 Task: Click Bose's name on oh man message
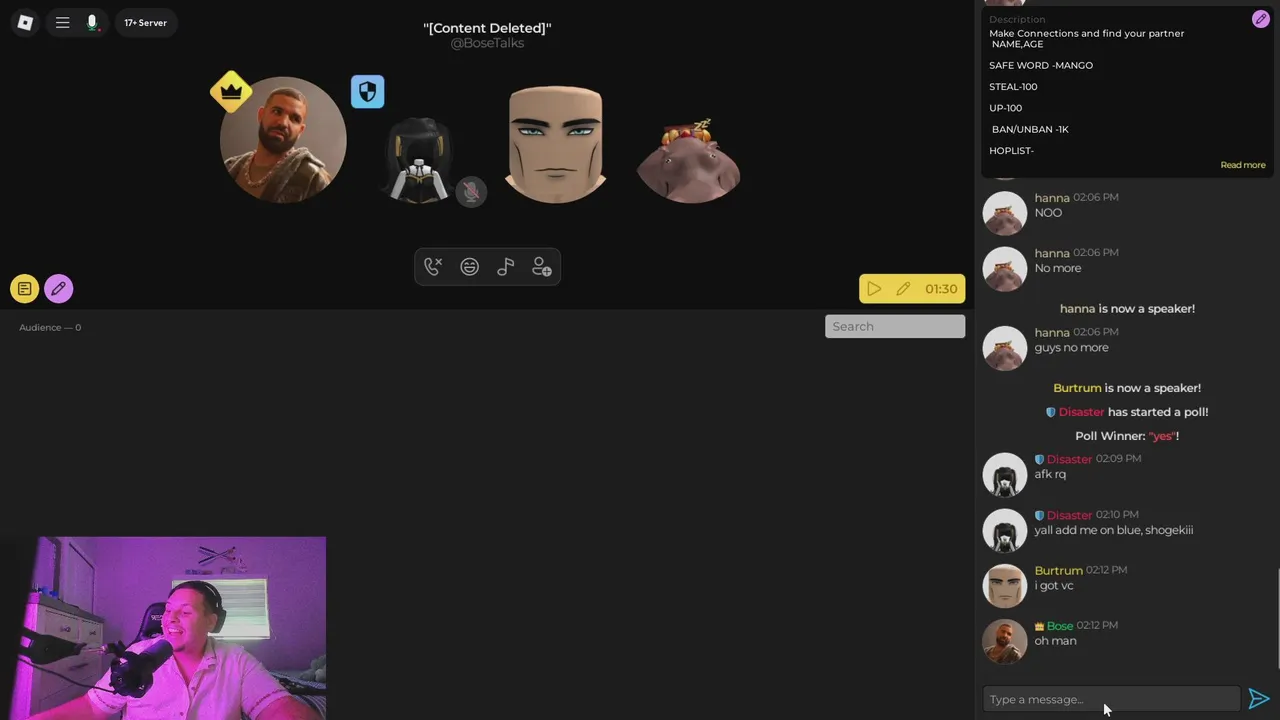(x=1060, y=626)
